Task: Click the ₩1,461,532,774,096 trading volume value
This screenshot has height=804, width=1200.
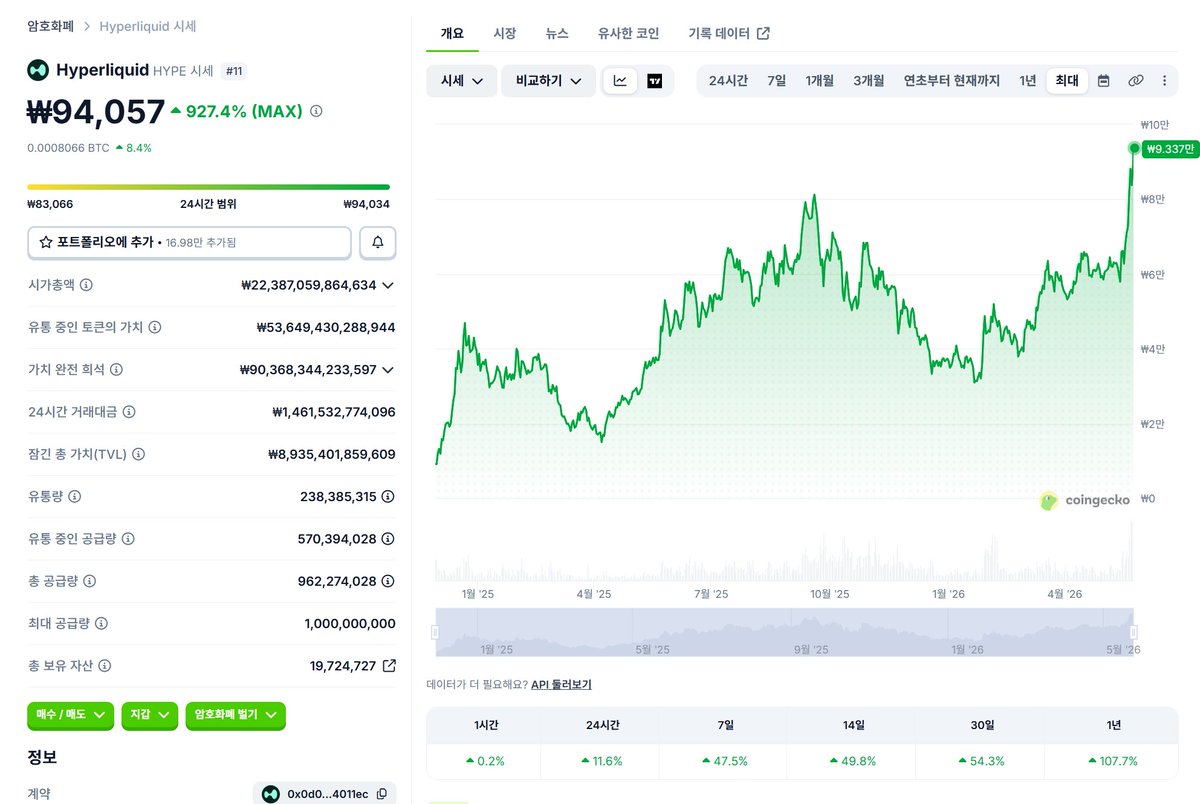Action: pyautogui.click(x=334, y=411)
